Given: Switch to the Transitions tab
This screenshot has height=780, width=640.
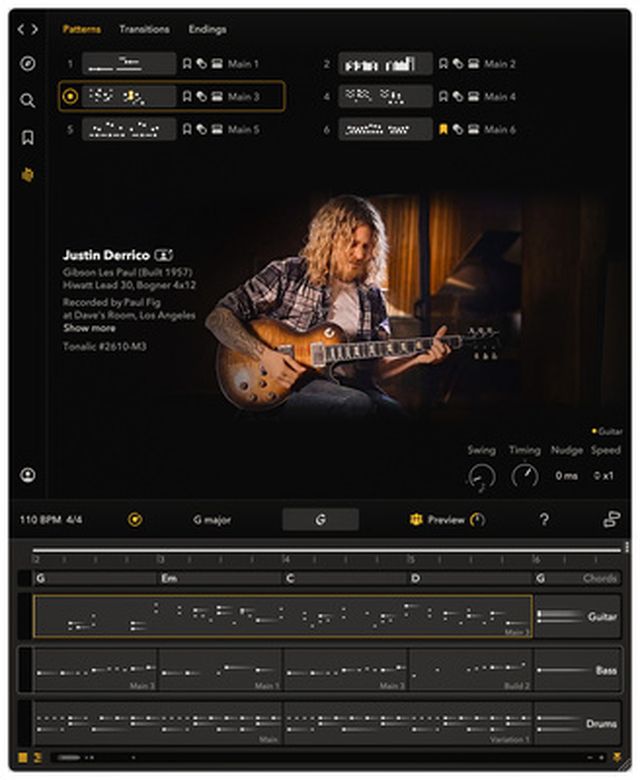Looking at the screenshot, I should 144,30.
